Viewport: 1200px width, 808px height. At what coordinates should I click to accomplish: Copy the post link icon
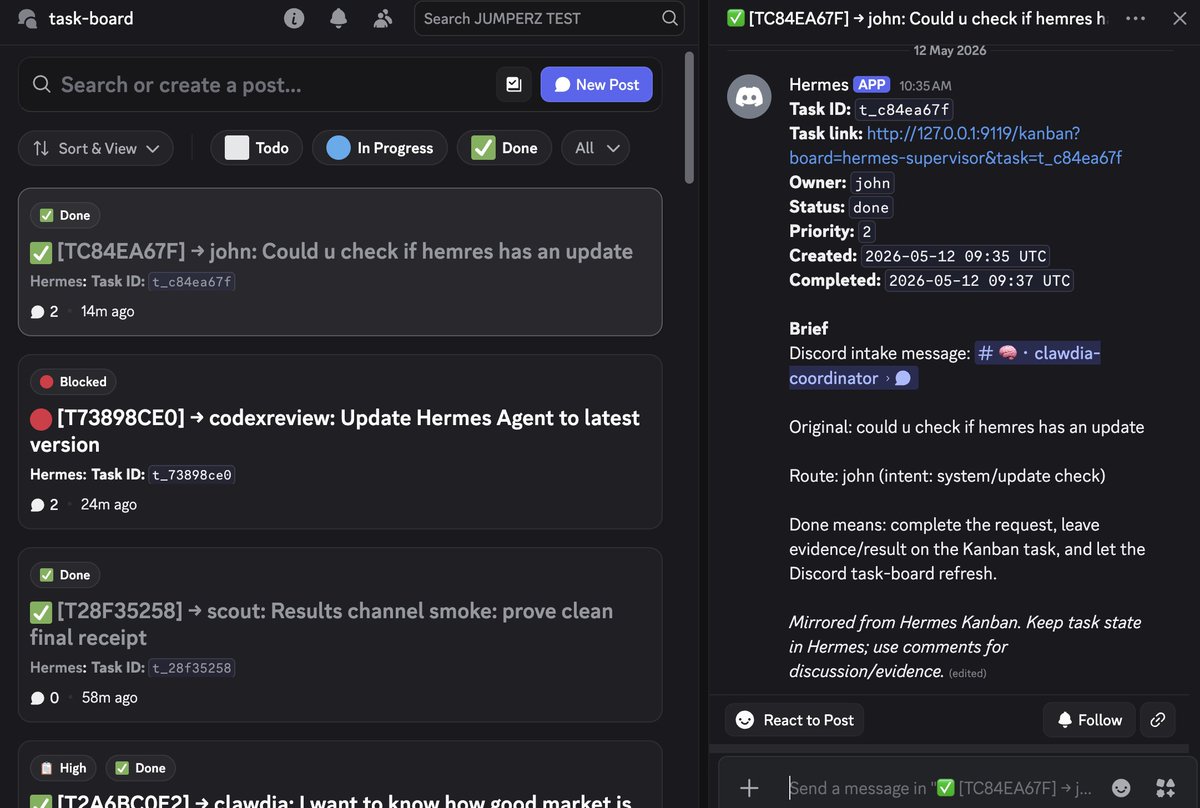click(1157, 720)
